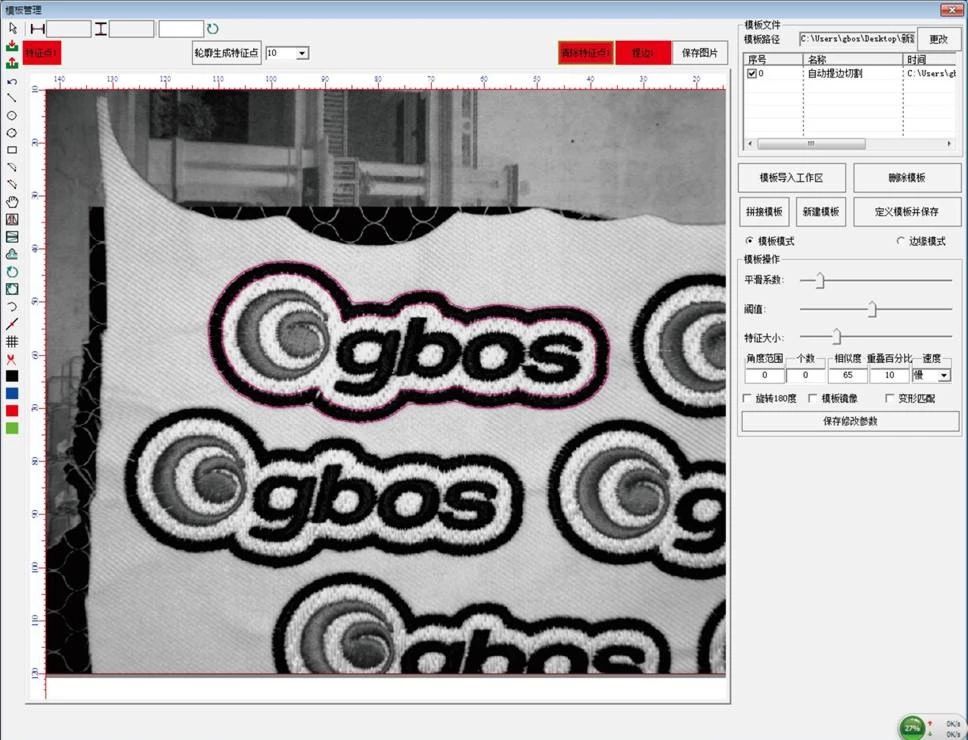Toggle checkbox for template row 0

tap(751, 73)
